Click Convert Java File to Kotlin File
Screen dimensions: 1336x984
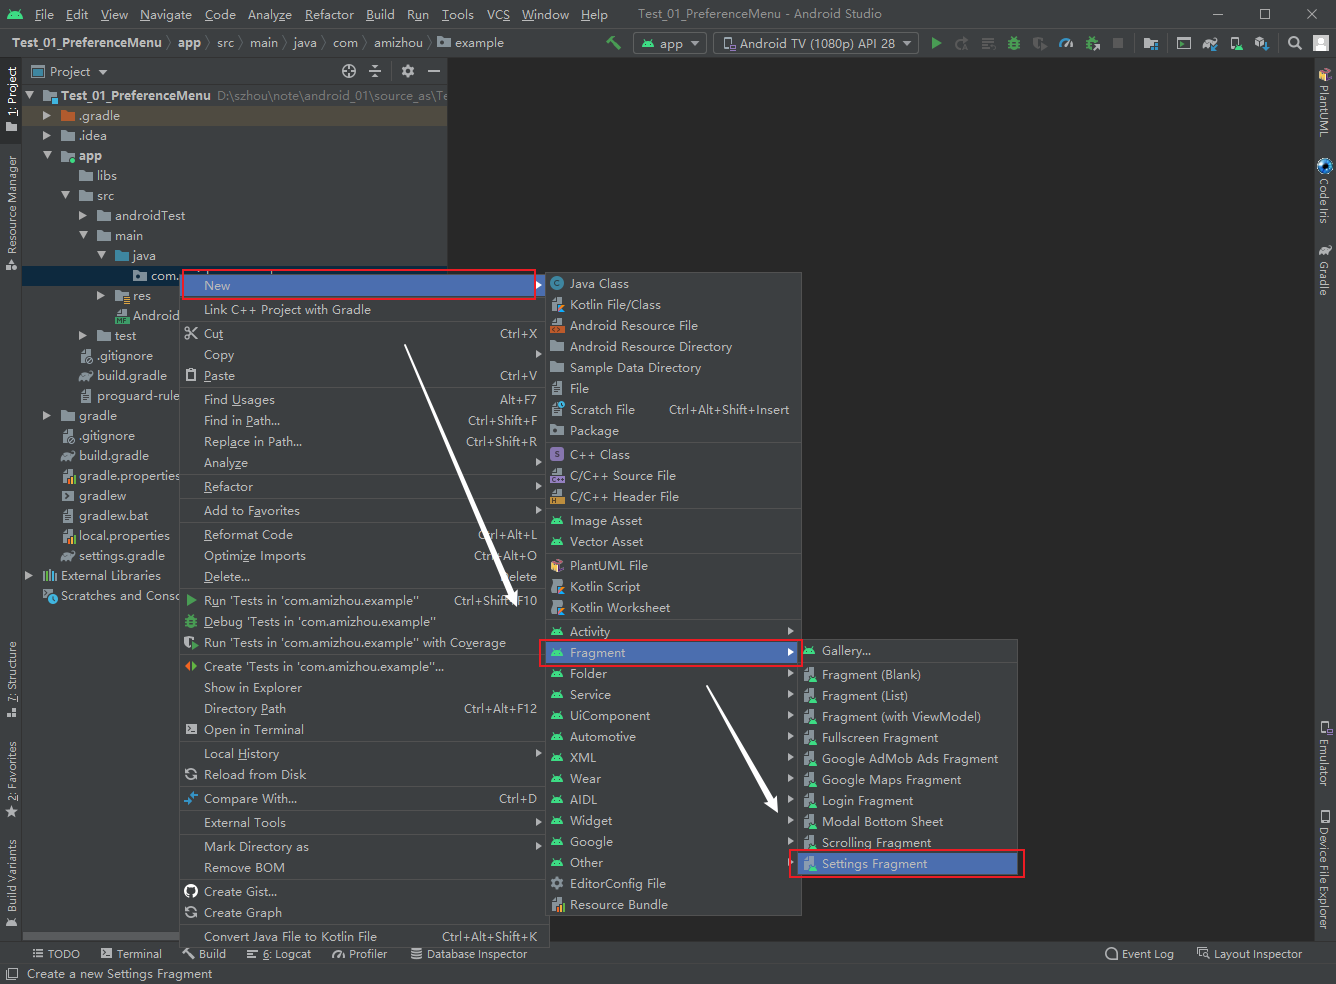point(363,937)
